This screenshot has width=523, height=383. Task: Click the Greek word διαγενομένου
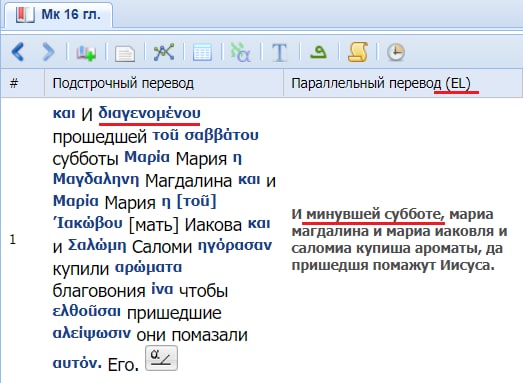[149, 113]
